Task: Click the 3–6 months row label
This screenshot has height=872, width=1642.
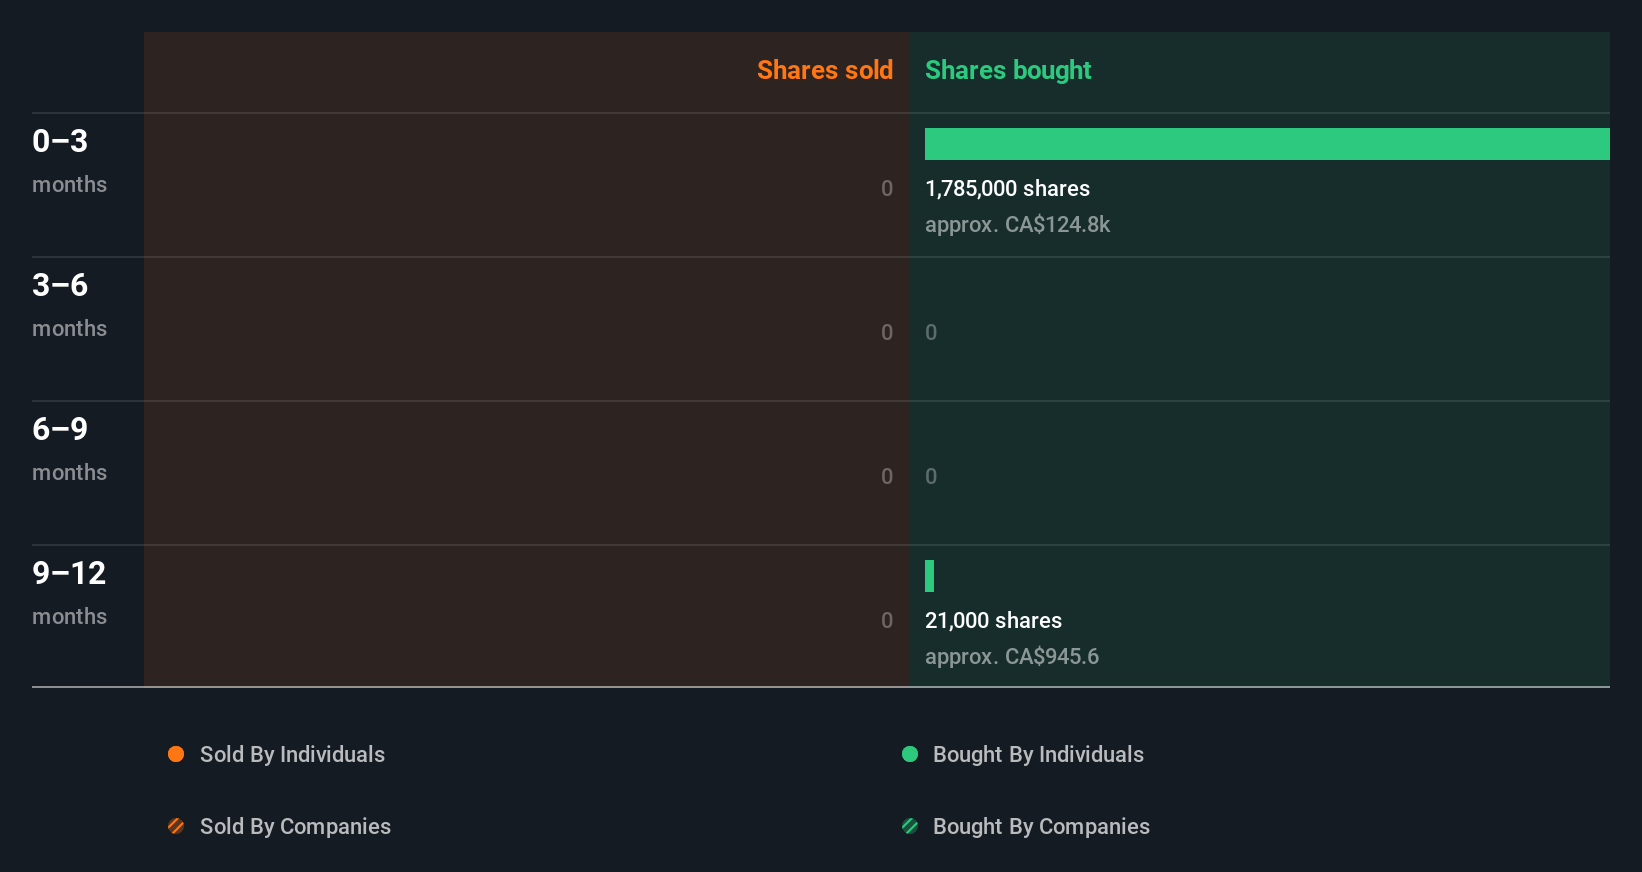Action: tap(69, 305)
